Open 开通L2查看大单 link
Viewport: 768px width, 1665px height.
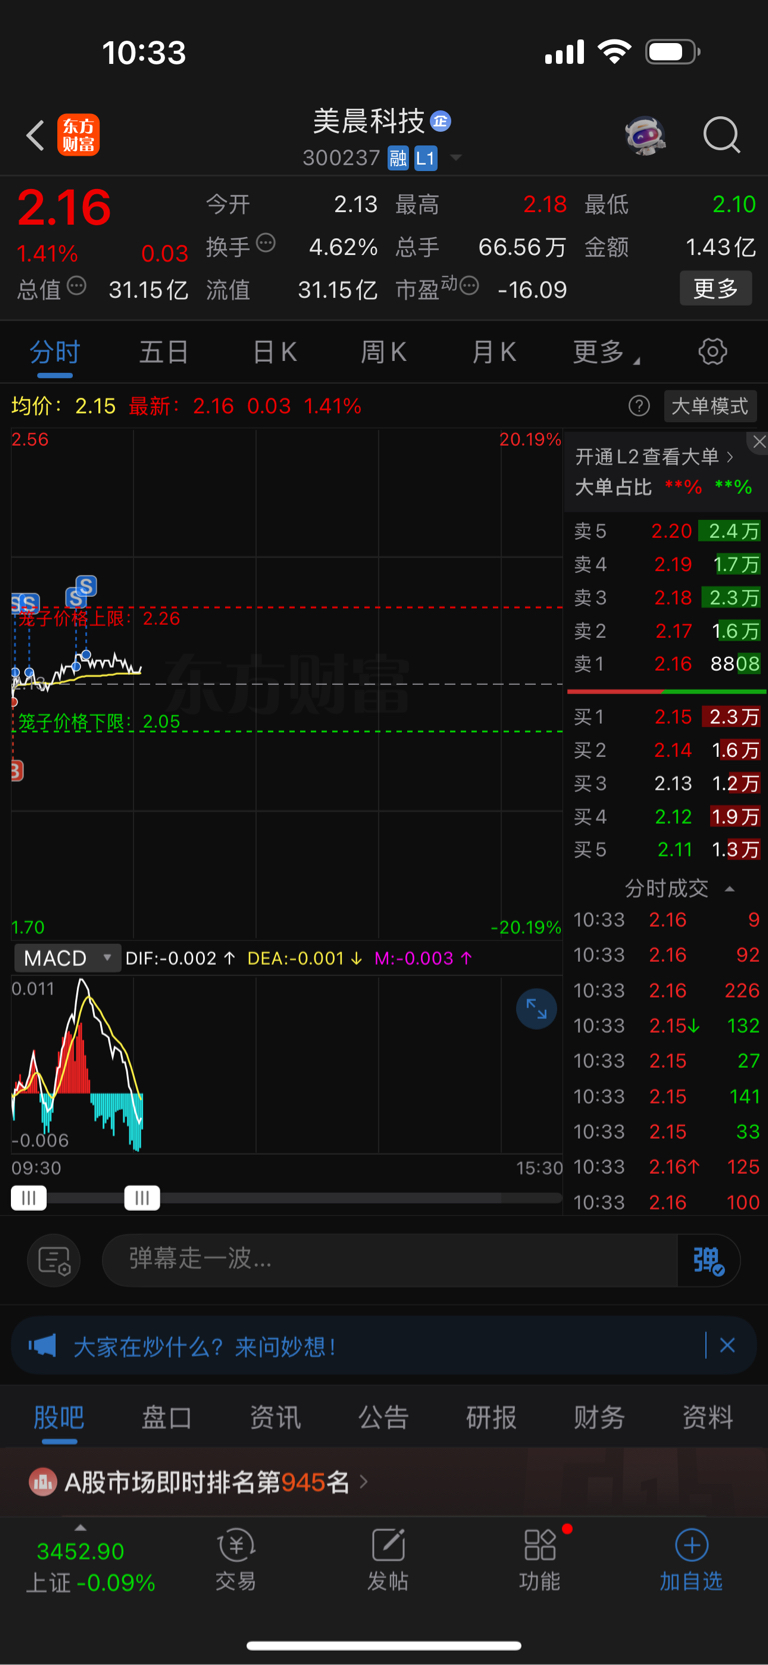[x=654, y=457]
